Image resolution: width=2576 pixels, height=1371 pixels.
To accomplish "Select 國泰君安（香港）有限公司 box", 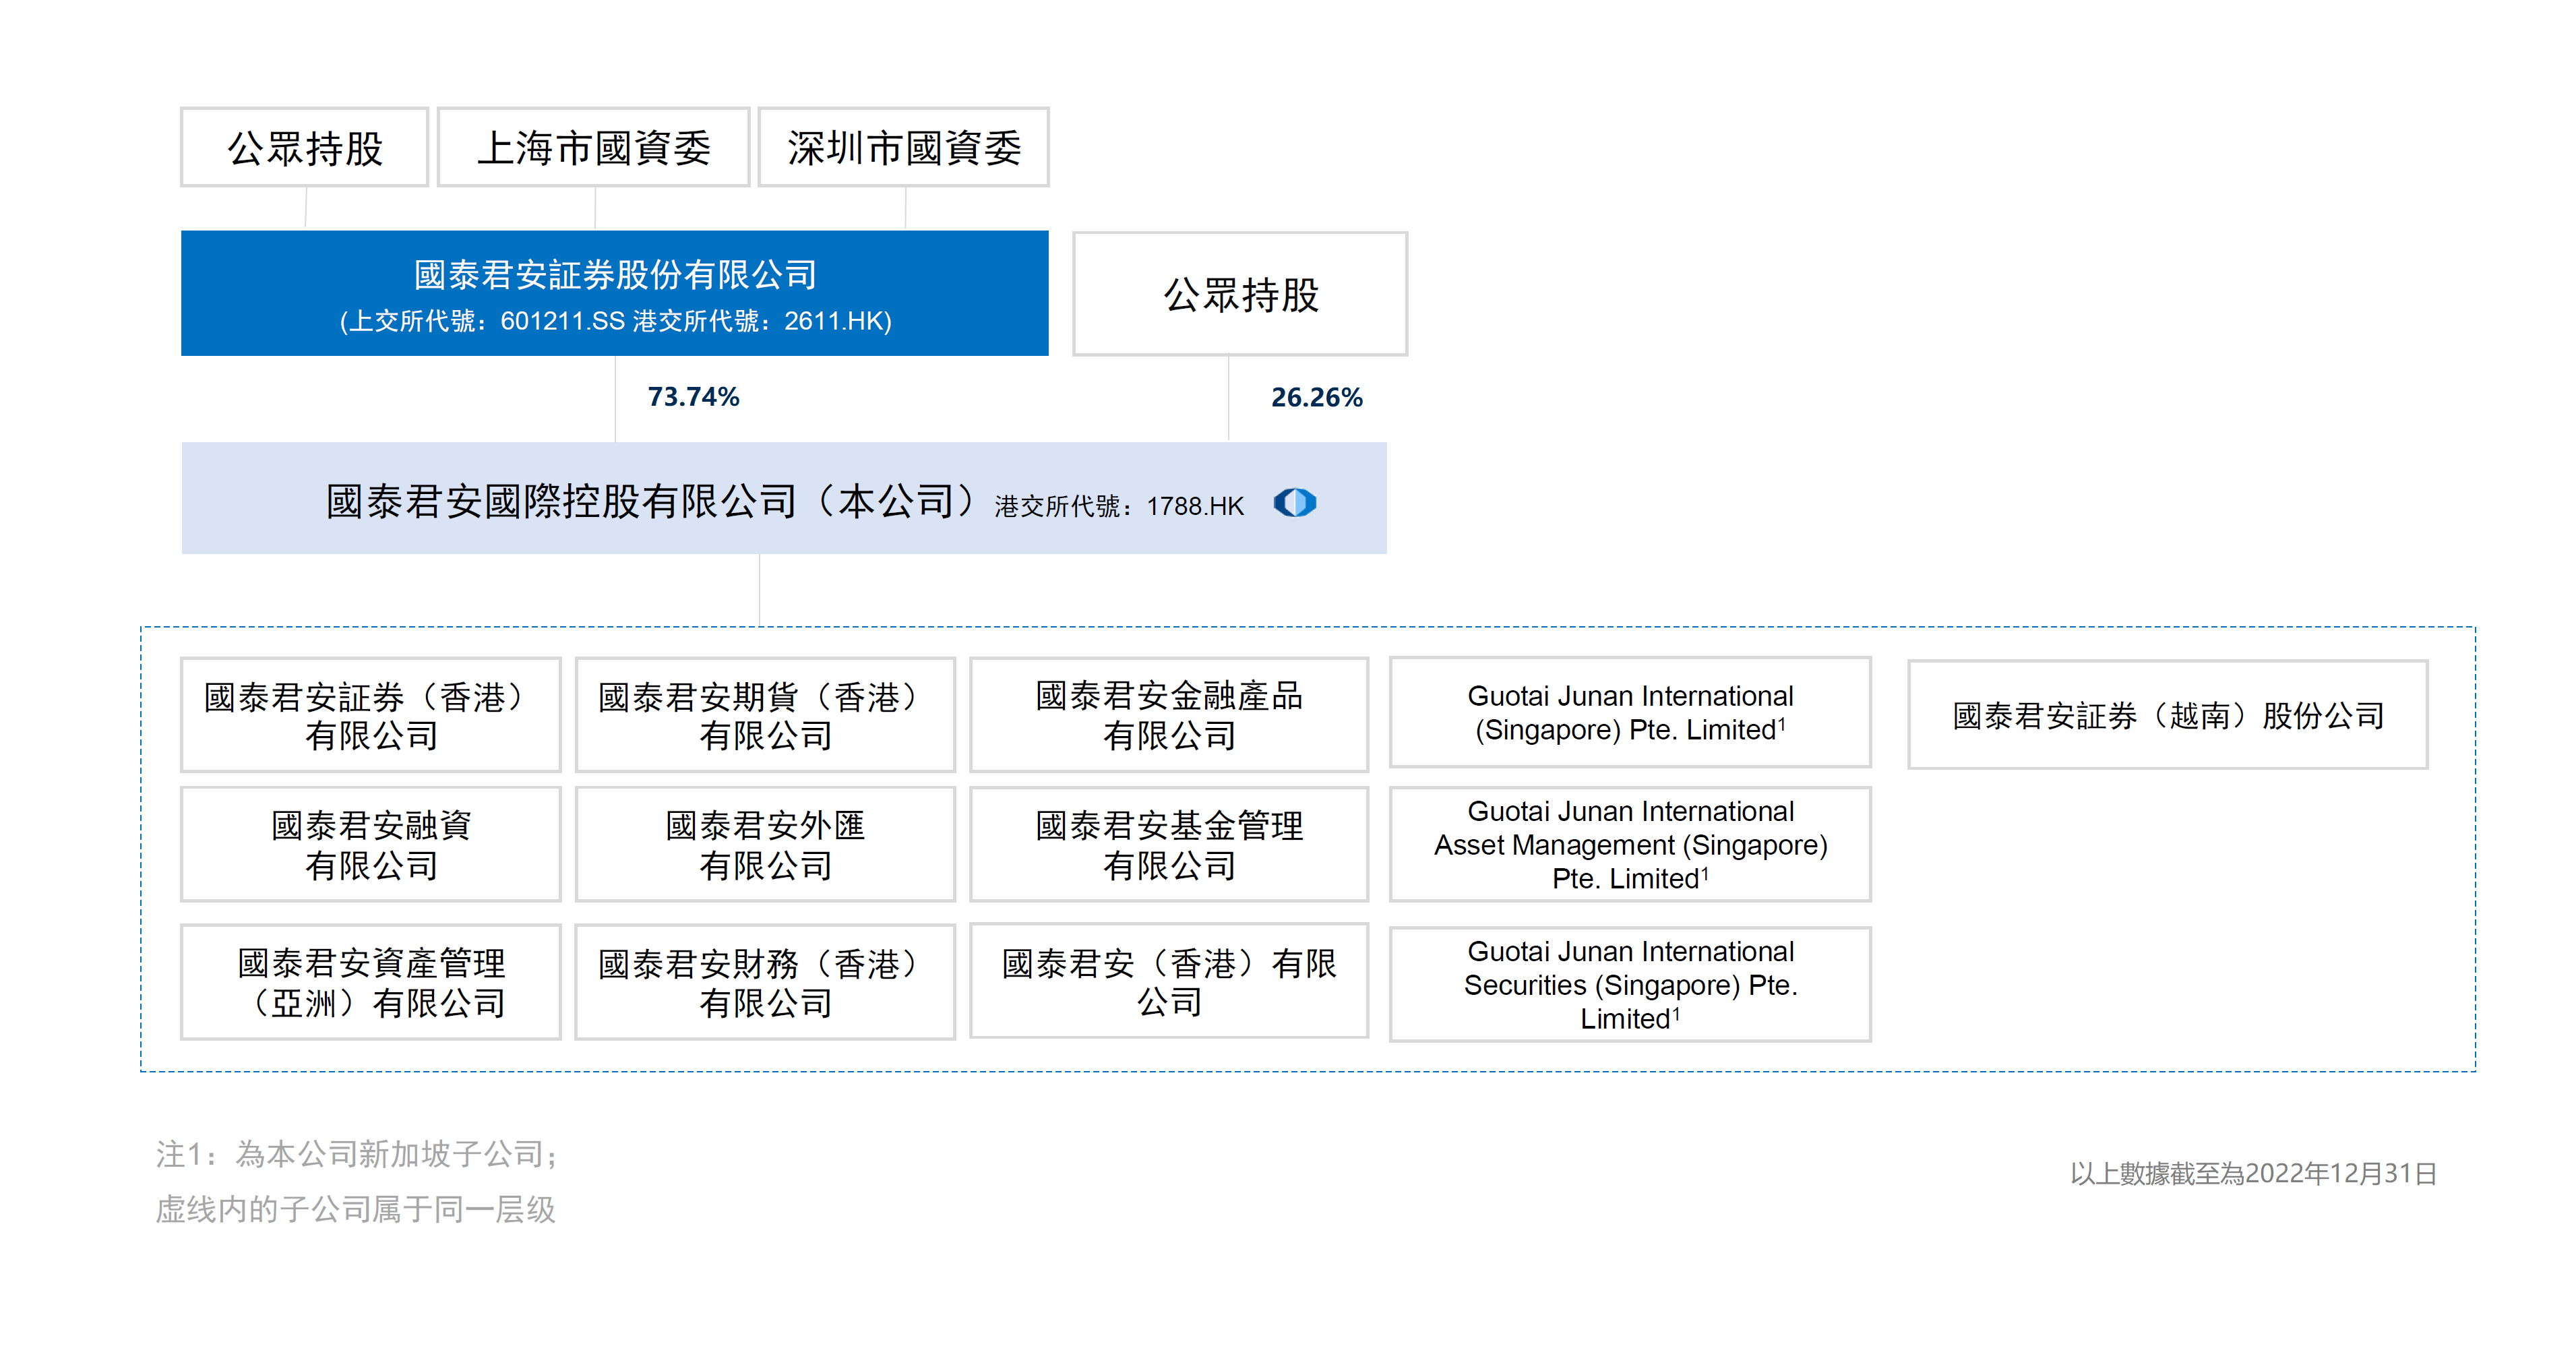I will 1169,981.
